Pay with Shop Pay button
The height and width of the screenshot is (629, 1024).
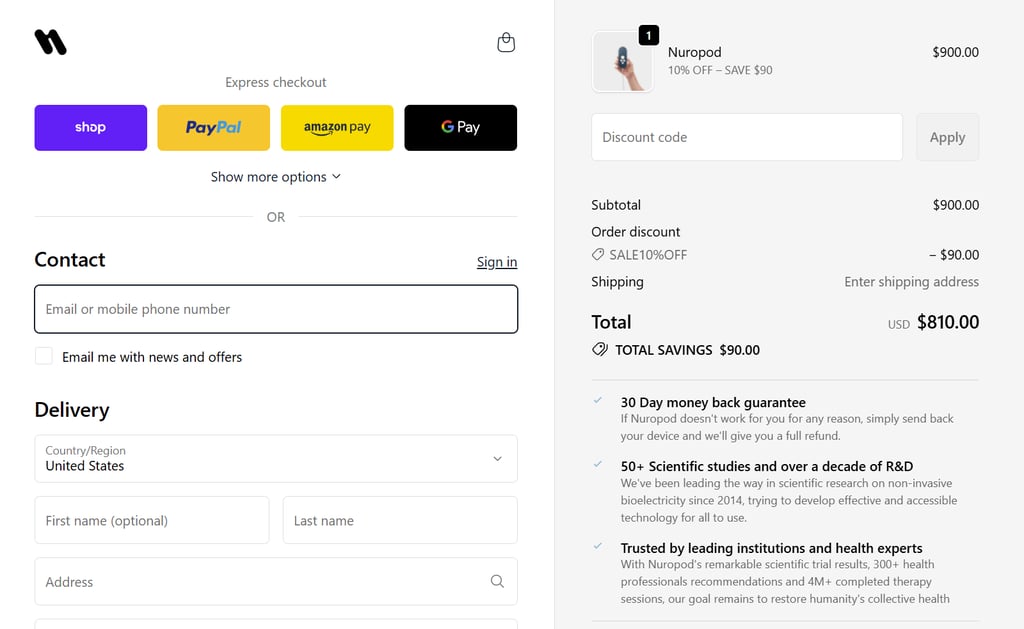[x=91, y=127]
